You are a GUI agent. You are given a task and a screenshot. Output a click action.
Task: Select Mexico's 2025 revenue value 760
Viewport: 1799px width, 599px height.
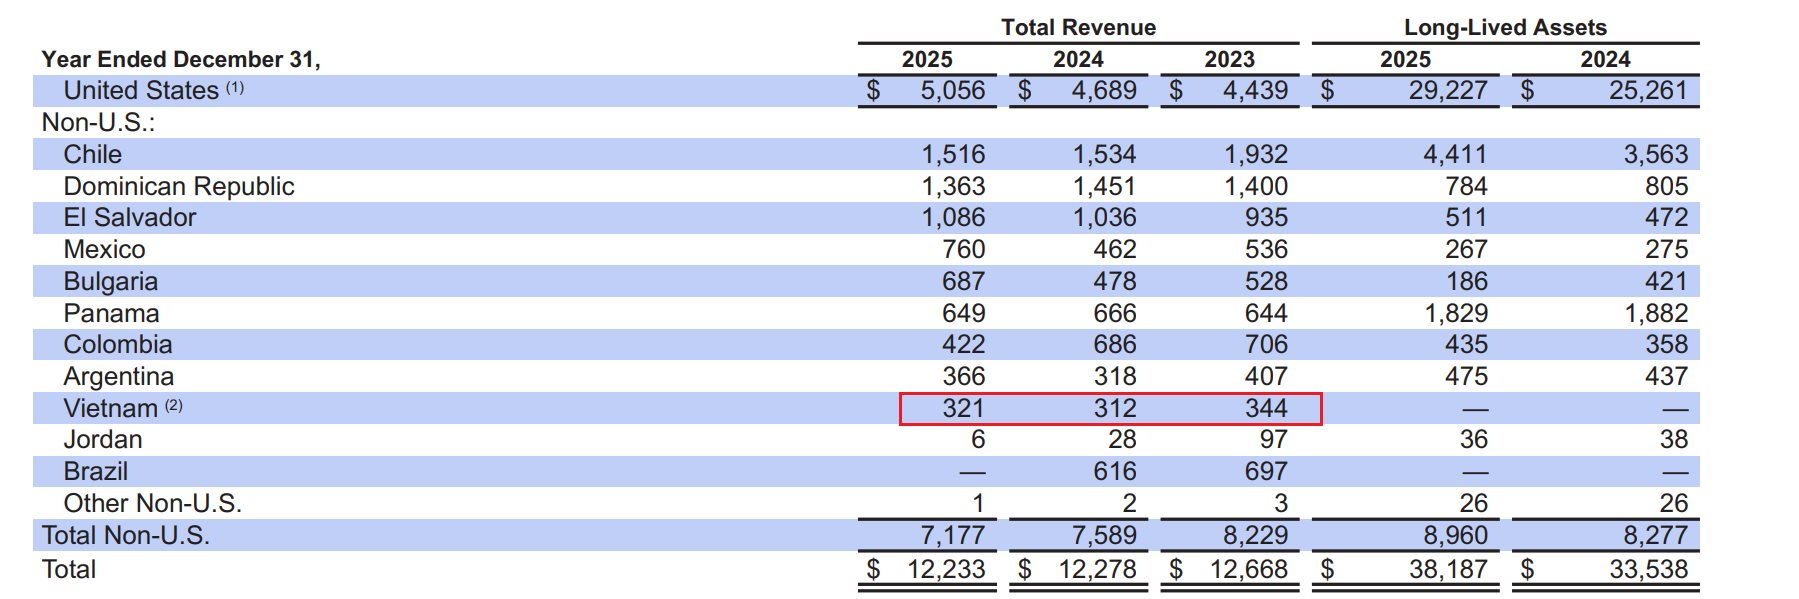(x=962, y=249)
